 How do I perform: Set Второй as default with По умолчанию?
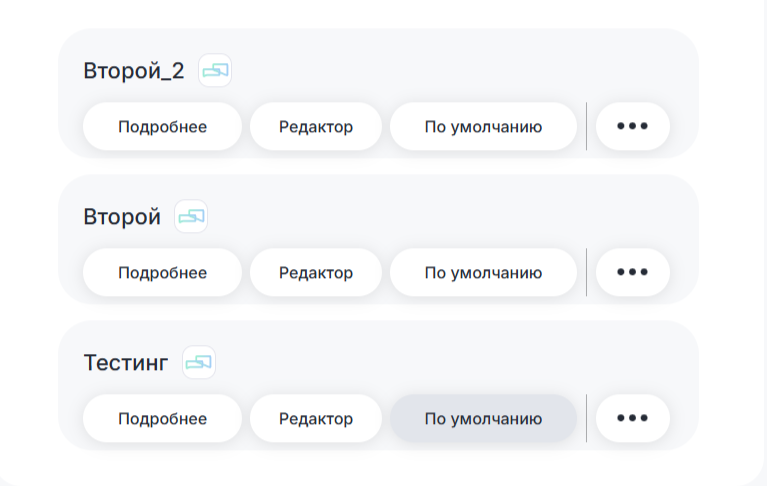coord(483,273)
